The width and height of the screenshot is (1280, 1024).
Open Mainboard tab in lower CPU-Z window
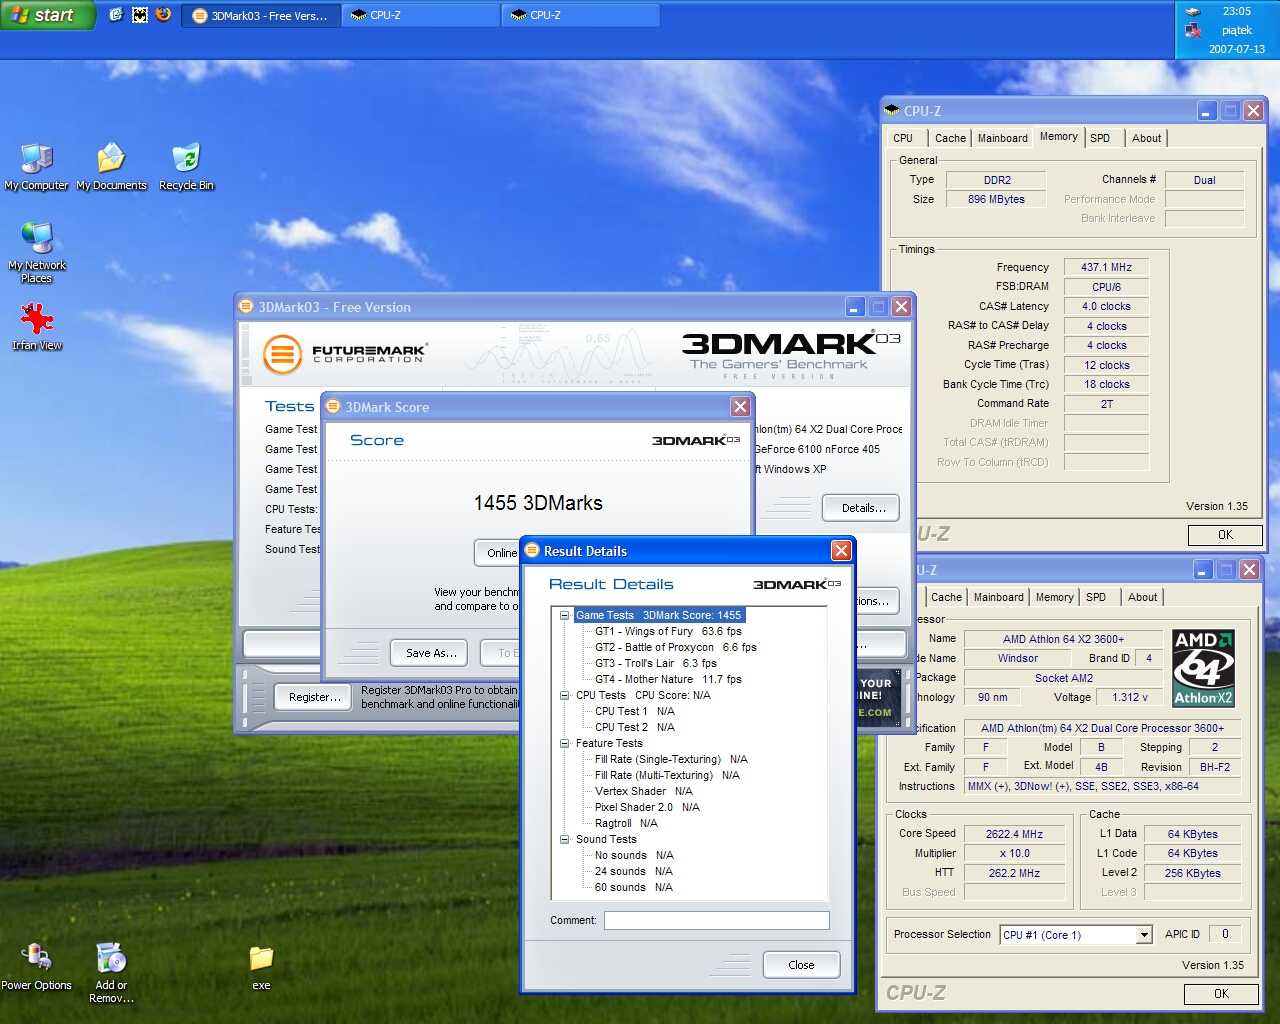(998, 597)
